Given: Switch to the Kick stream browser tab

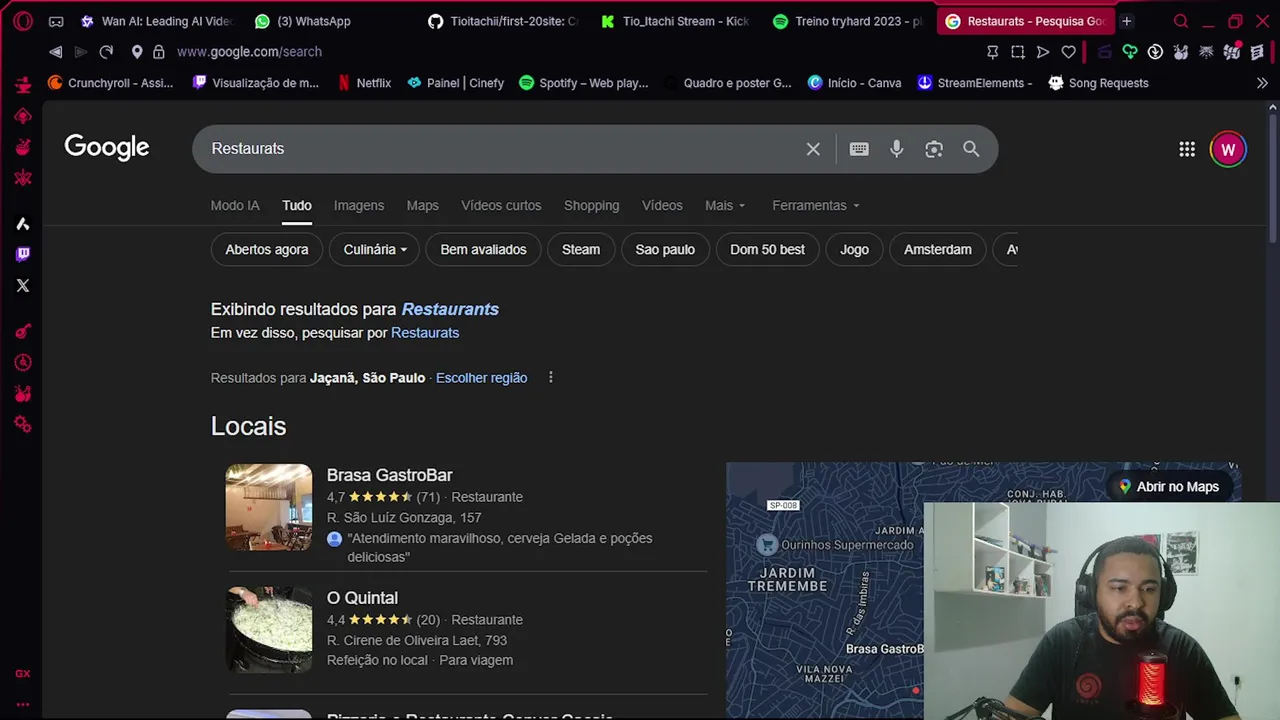Looking at the screenshot, I should point(675,21).
